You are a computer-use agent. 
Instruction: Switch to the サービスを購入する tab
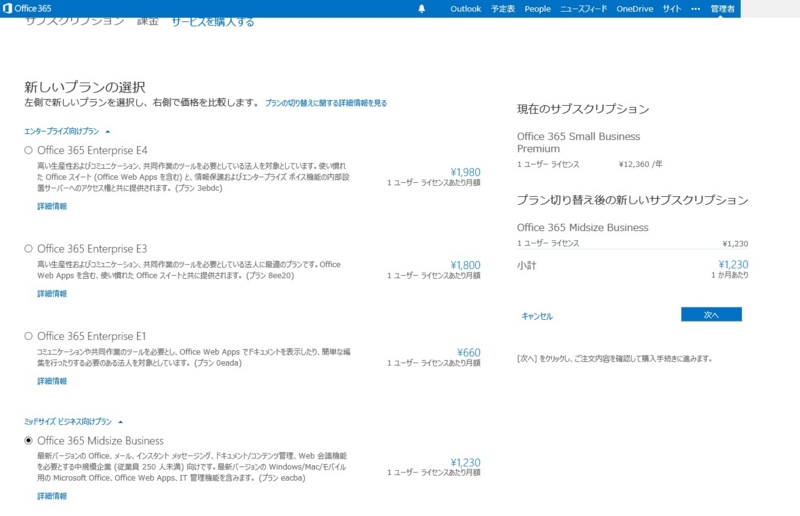(x=213, y=22)
